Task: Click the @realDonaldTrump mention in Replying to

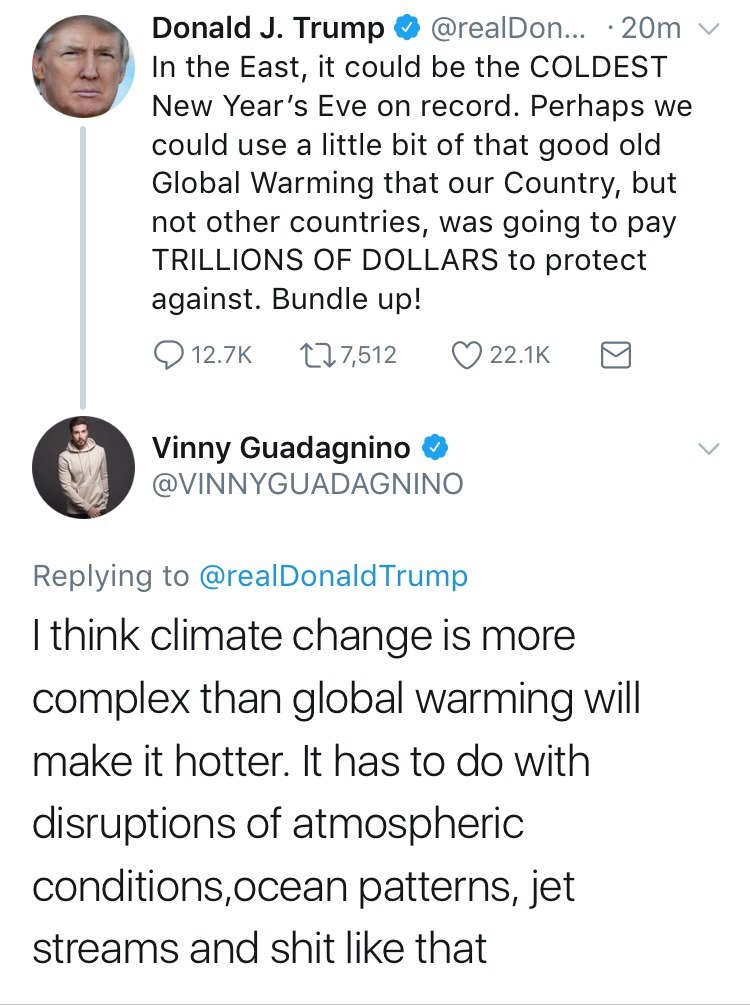Action: pyautogui.click(x=334, y=576)
